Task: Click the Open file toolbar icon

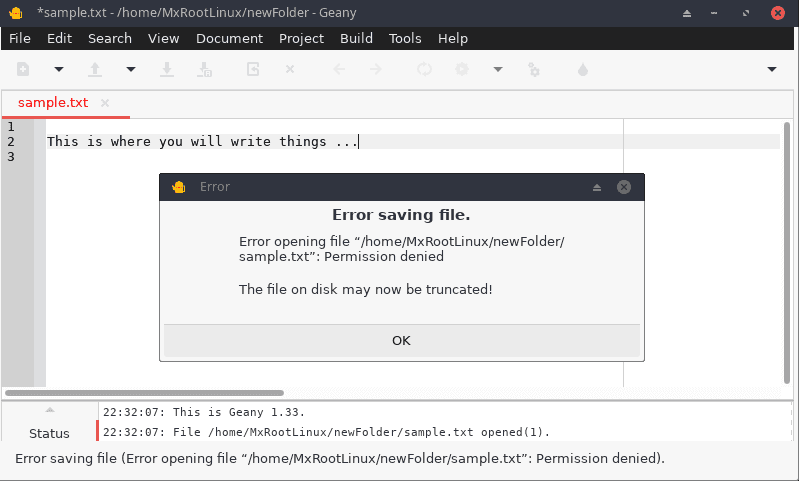Action: click(x=95, y=69)
